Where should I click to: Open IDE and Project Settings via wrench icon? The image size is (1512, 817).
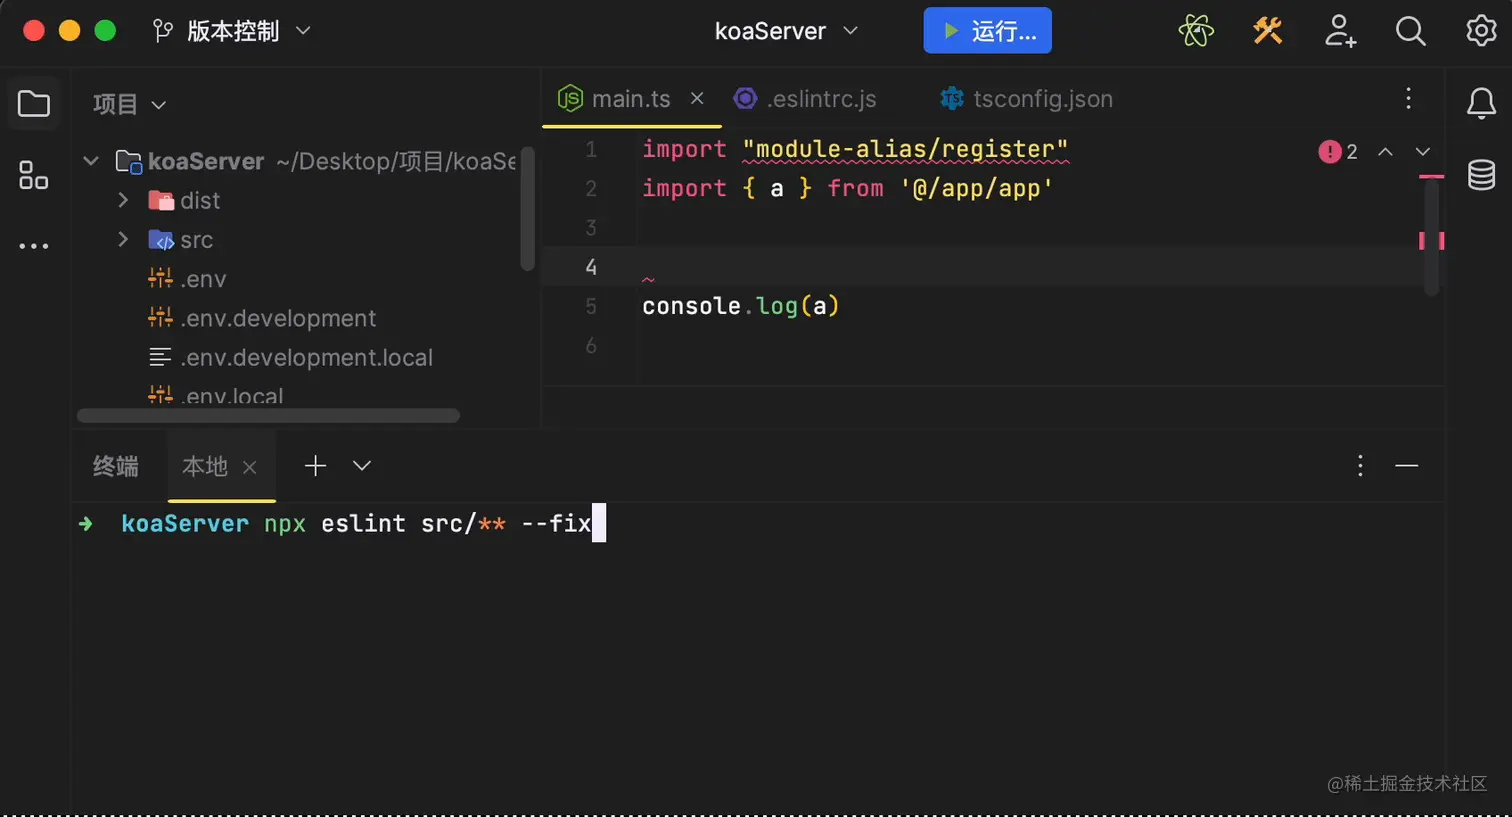pos(1267,31)
